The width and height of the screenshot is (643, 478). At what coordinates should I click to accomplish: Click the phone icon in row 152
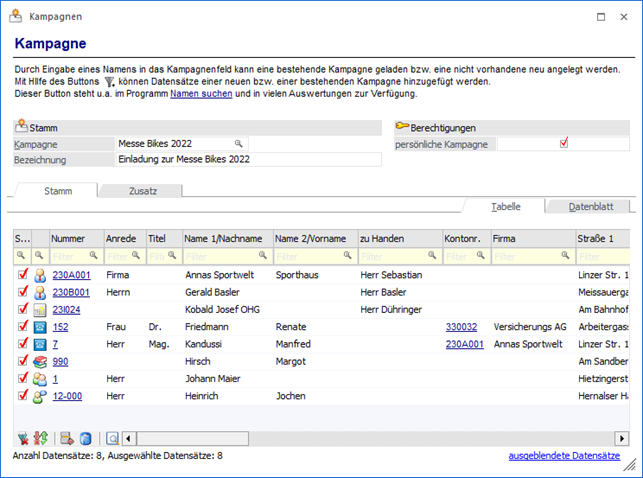pos(41,326)
